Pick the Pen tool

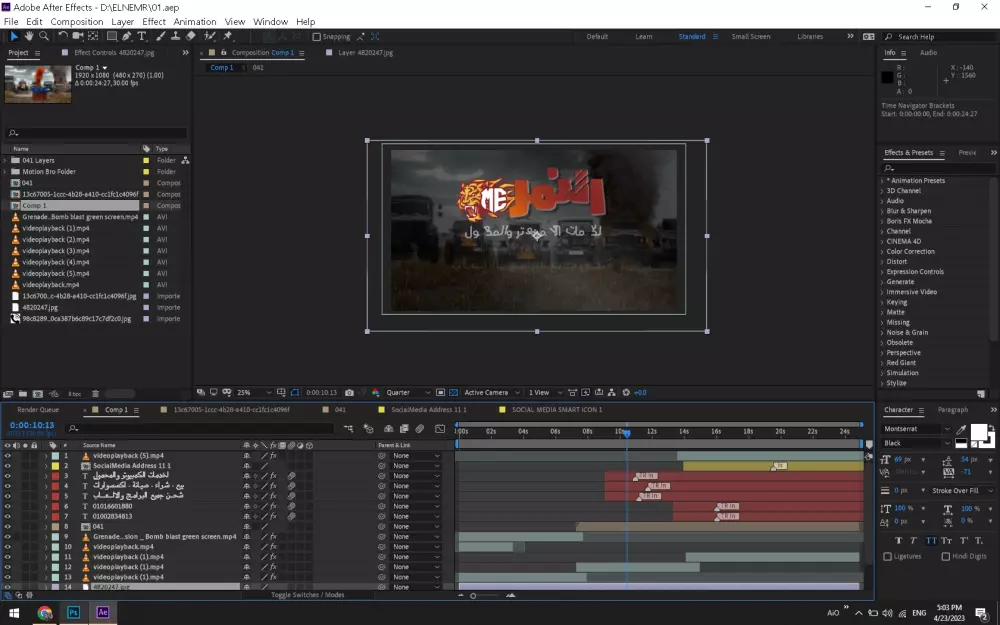127,36
